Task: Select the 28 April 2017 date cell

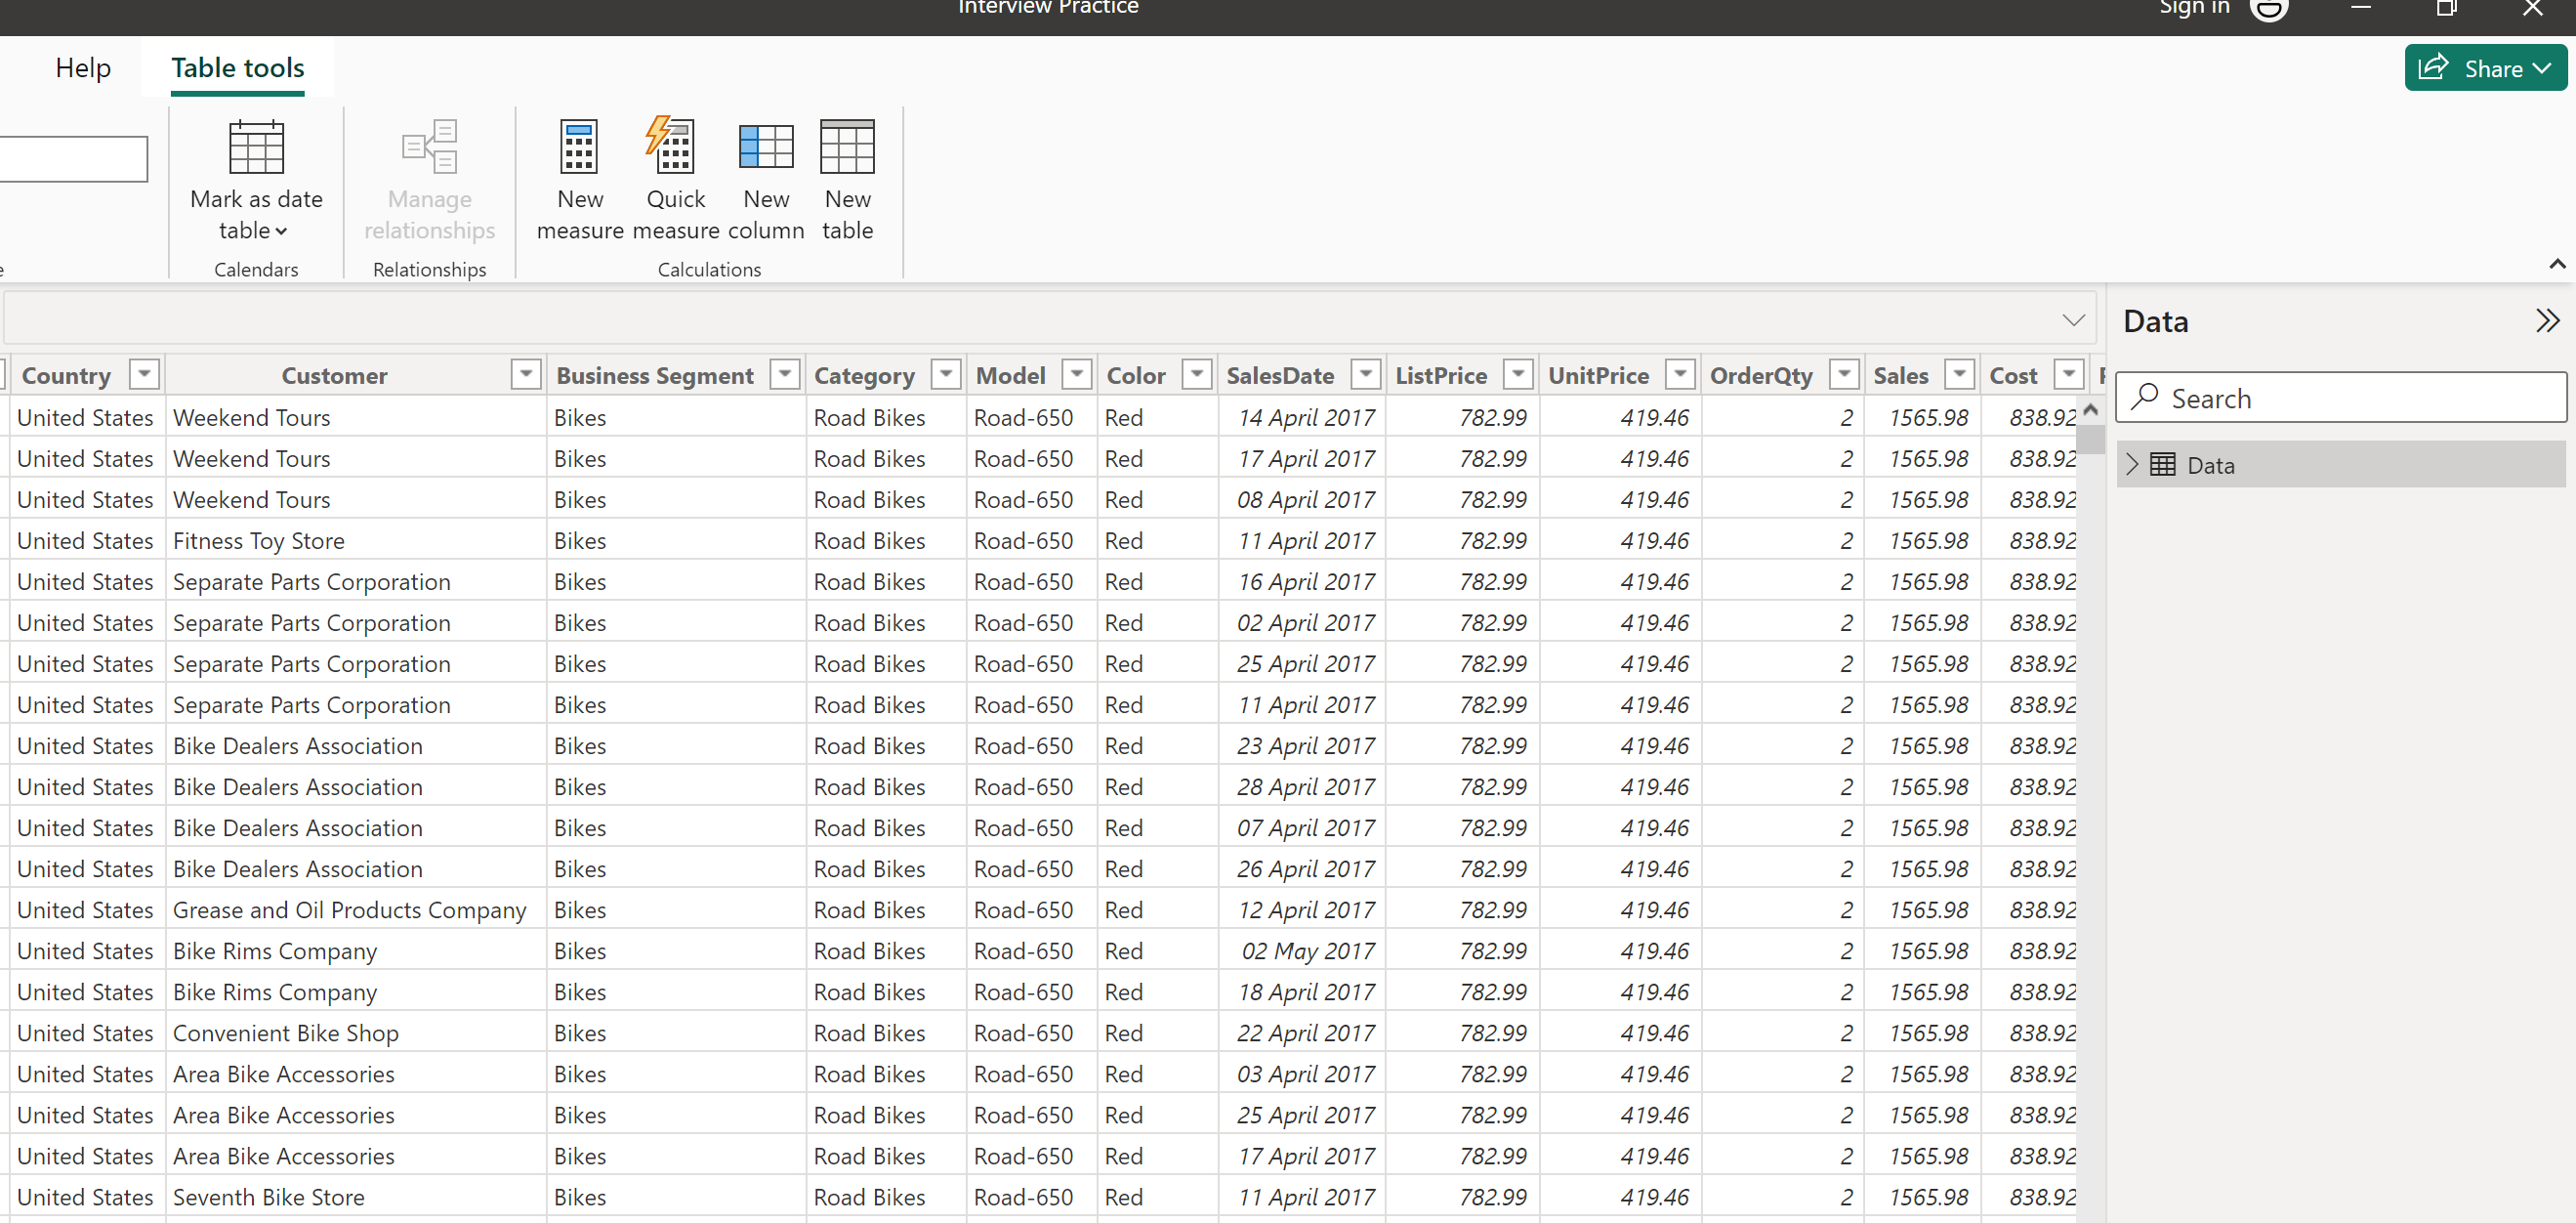Action: click(1303, 787)
